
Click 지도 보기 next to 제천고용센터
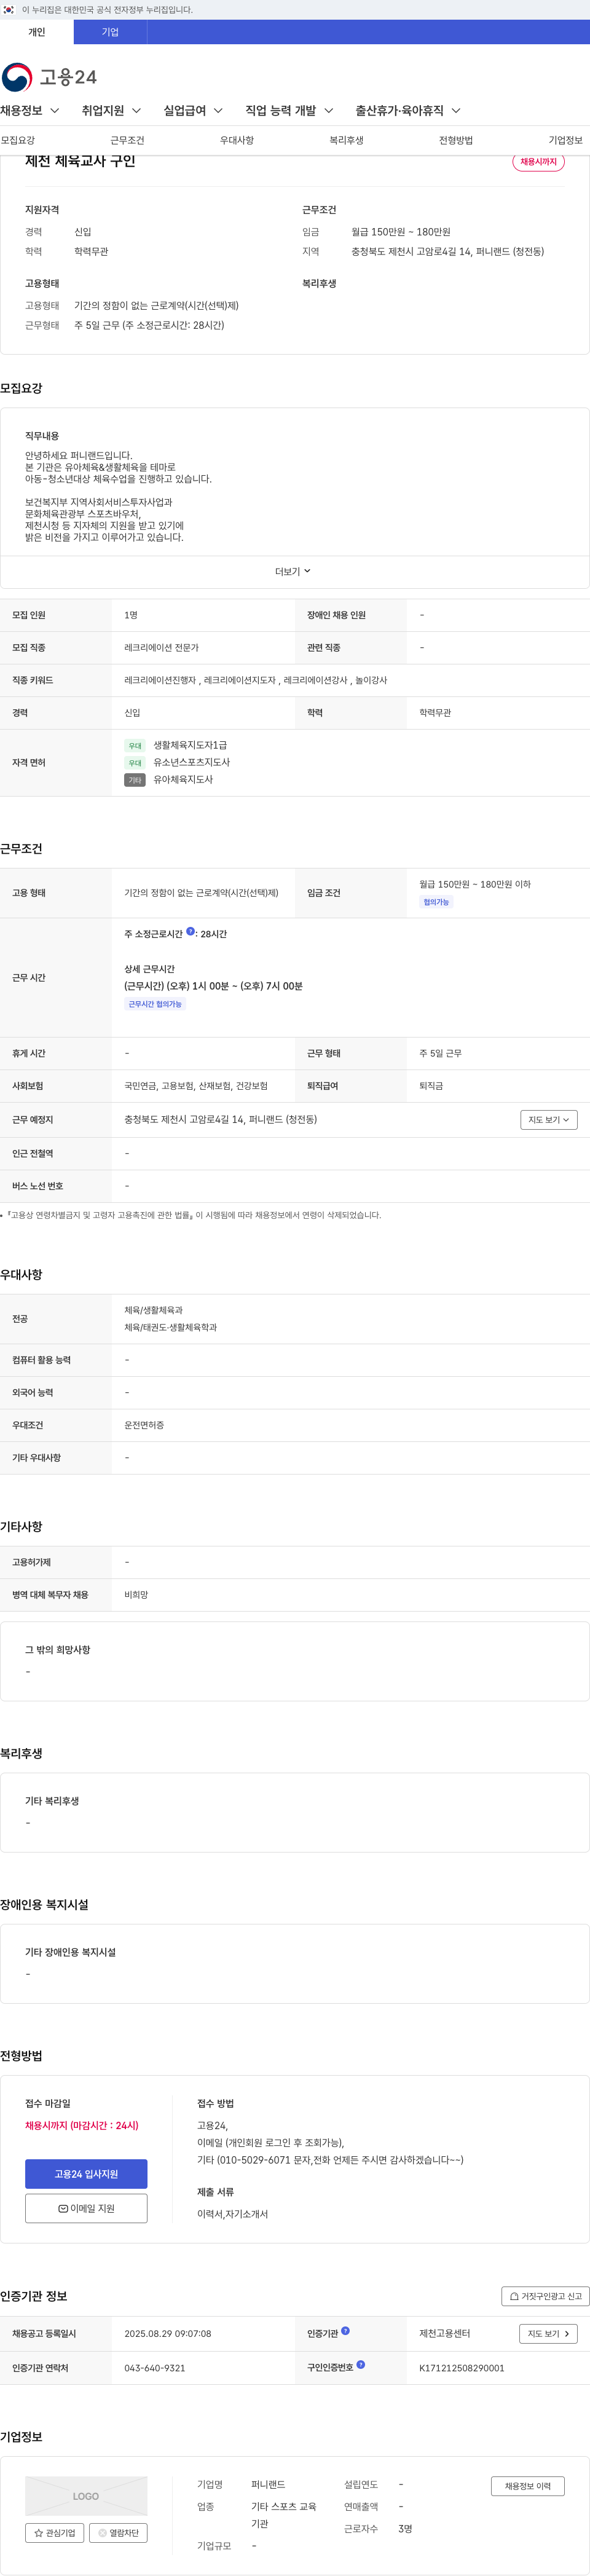[549, 2333]
